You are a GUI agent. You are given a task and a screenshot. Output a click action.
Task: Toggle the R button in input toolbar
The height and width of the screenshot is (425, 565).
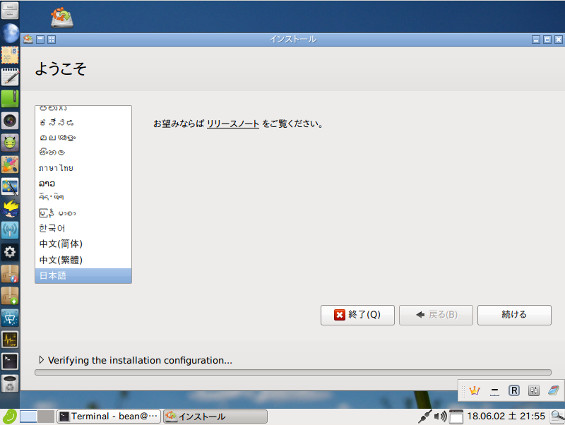[514, 390]
